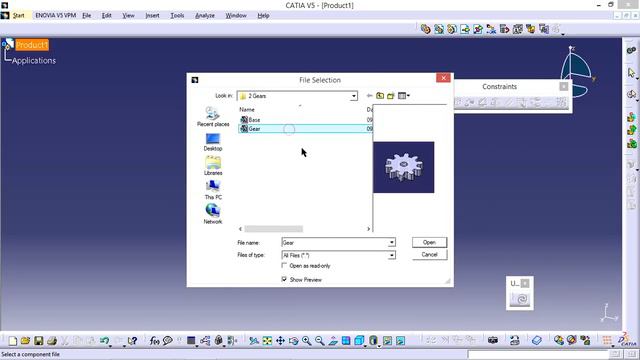This screenshot has height=360, width=640.
Task: Open the Tools menu
Action: pyautogui.click(x=177, y=16)
